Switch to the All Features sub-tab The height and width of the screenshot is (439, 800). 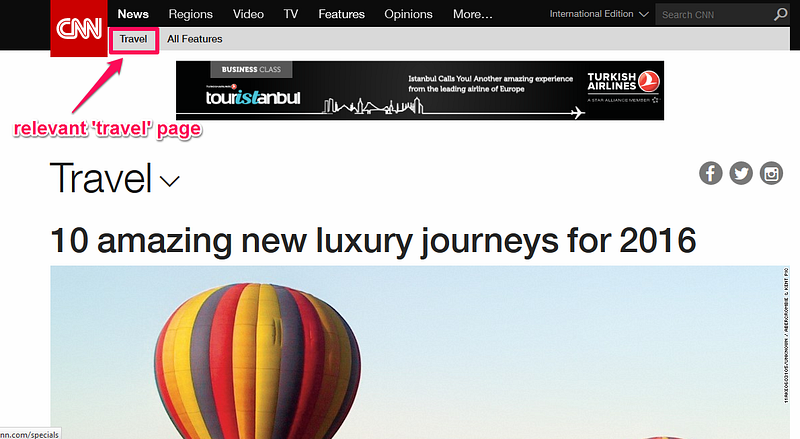click(194, 39)
